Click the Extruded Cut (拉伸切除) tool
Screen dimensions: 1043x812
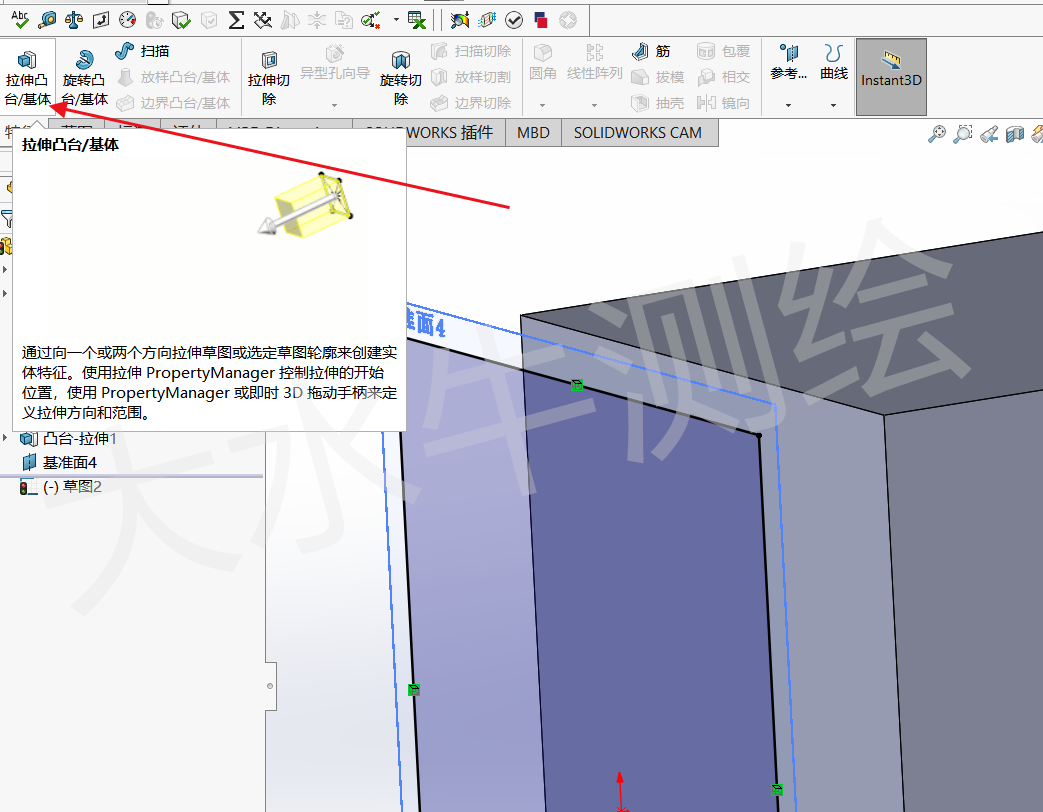(x=269, y=78)
